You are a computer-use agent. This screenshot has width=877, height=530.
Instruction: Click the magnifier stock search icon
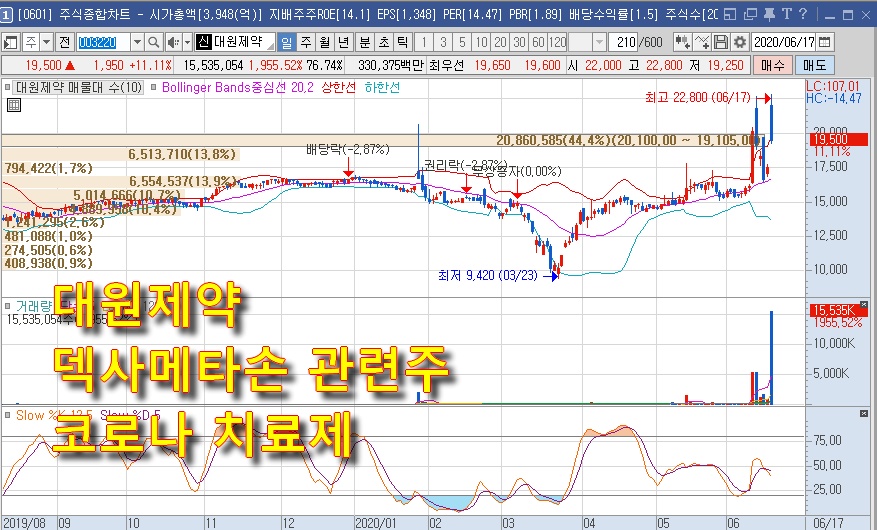[154, 42]
